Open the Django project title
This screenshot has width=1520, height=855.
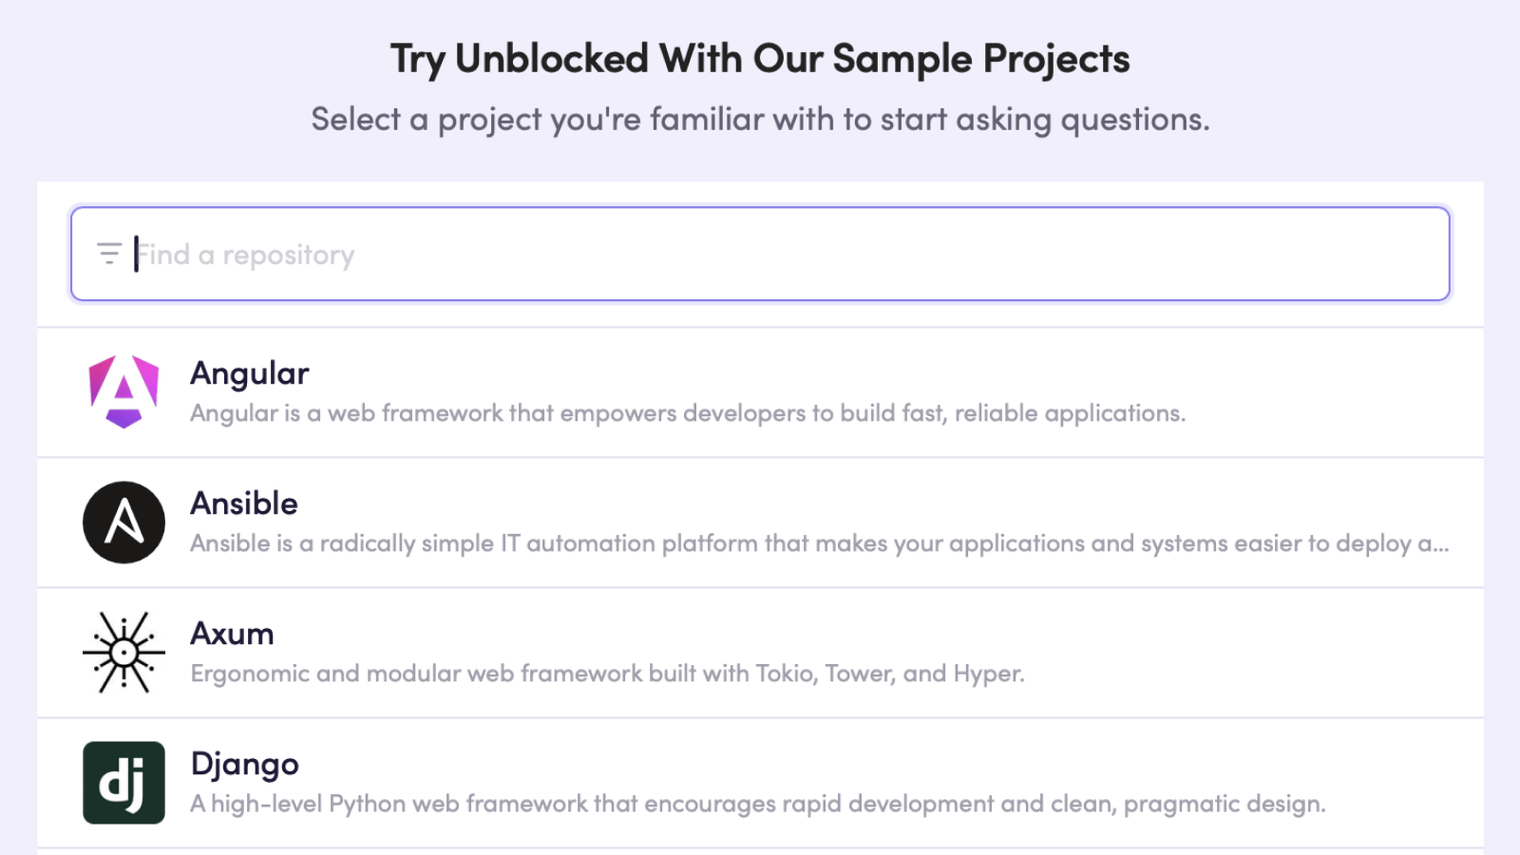[245, 764]
